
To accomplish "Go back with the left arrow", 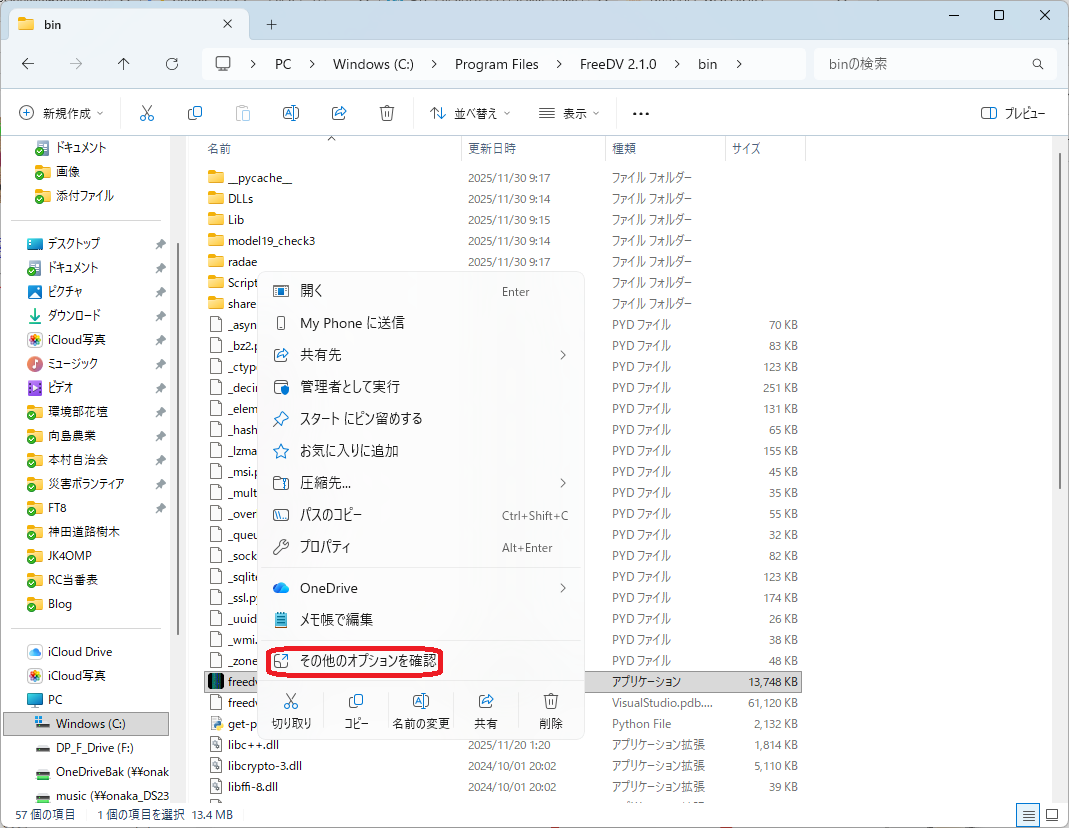I will pos(28,64).
